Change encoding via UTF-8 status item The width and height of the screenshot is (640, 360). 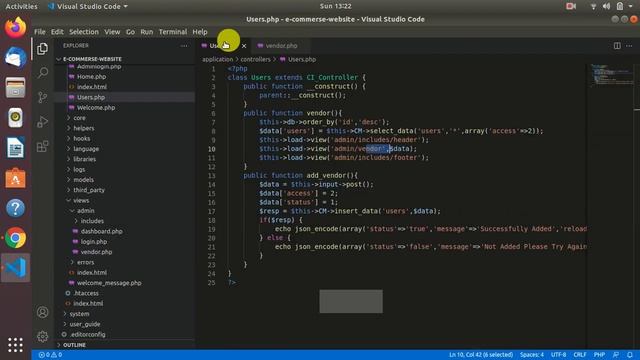point(558,355)
